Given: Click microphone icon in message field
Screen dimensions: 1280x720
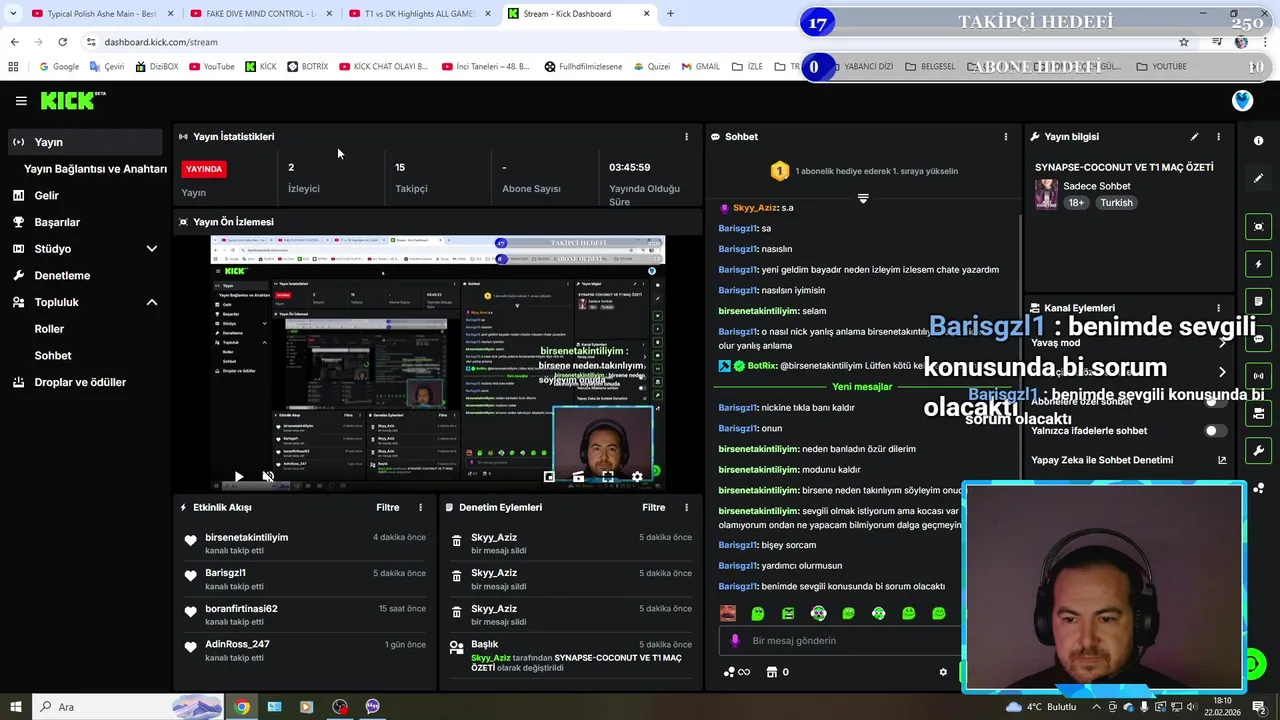Looking at the screenshot, I should click(x=735, y=641).
